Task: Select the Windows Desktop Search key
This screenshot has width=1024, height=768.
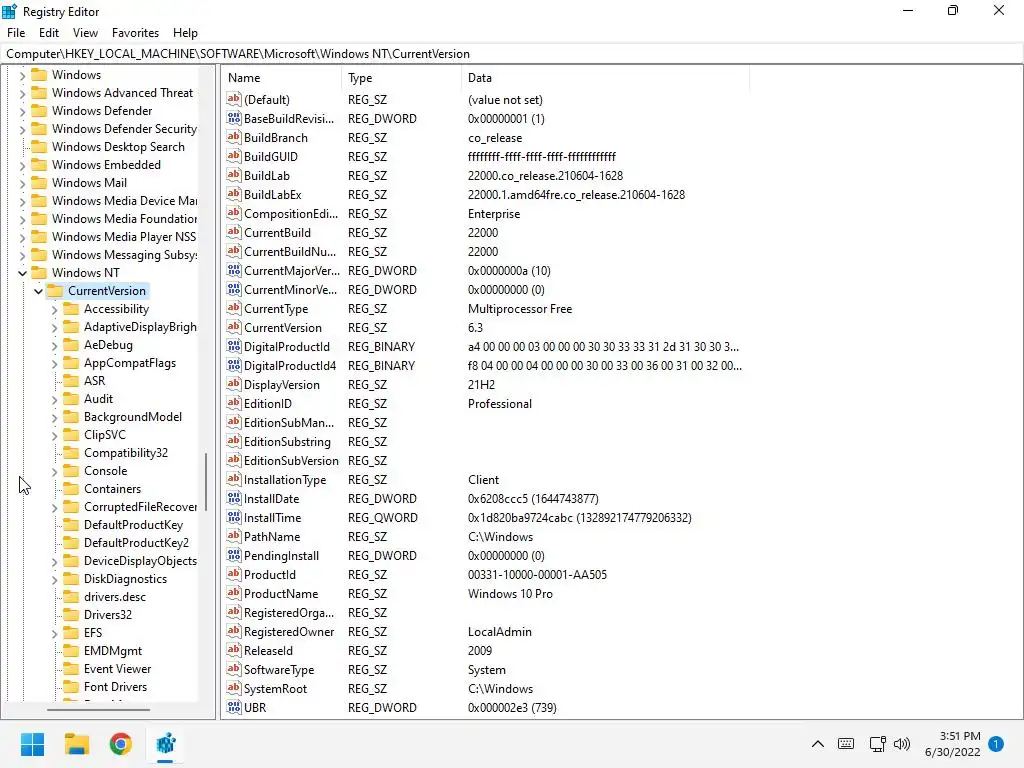Action: [x=118, y=146]
